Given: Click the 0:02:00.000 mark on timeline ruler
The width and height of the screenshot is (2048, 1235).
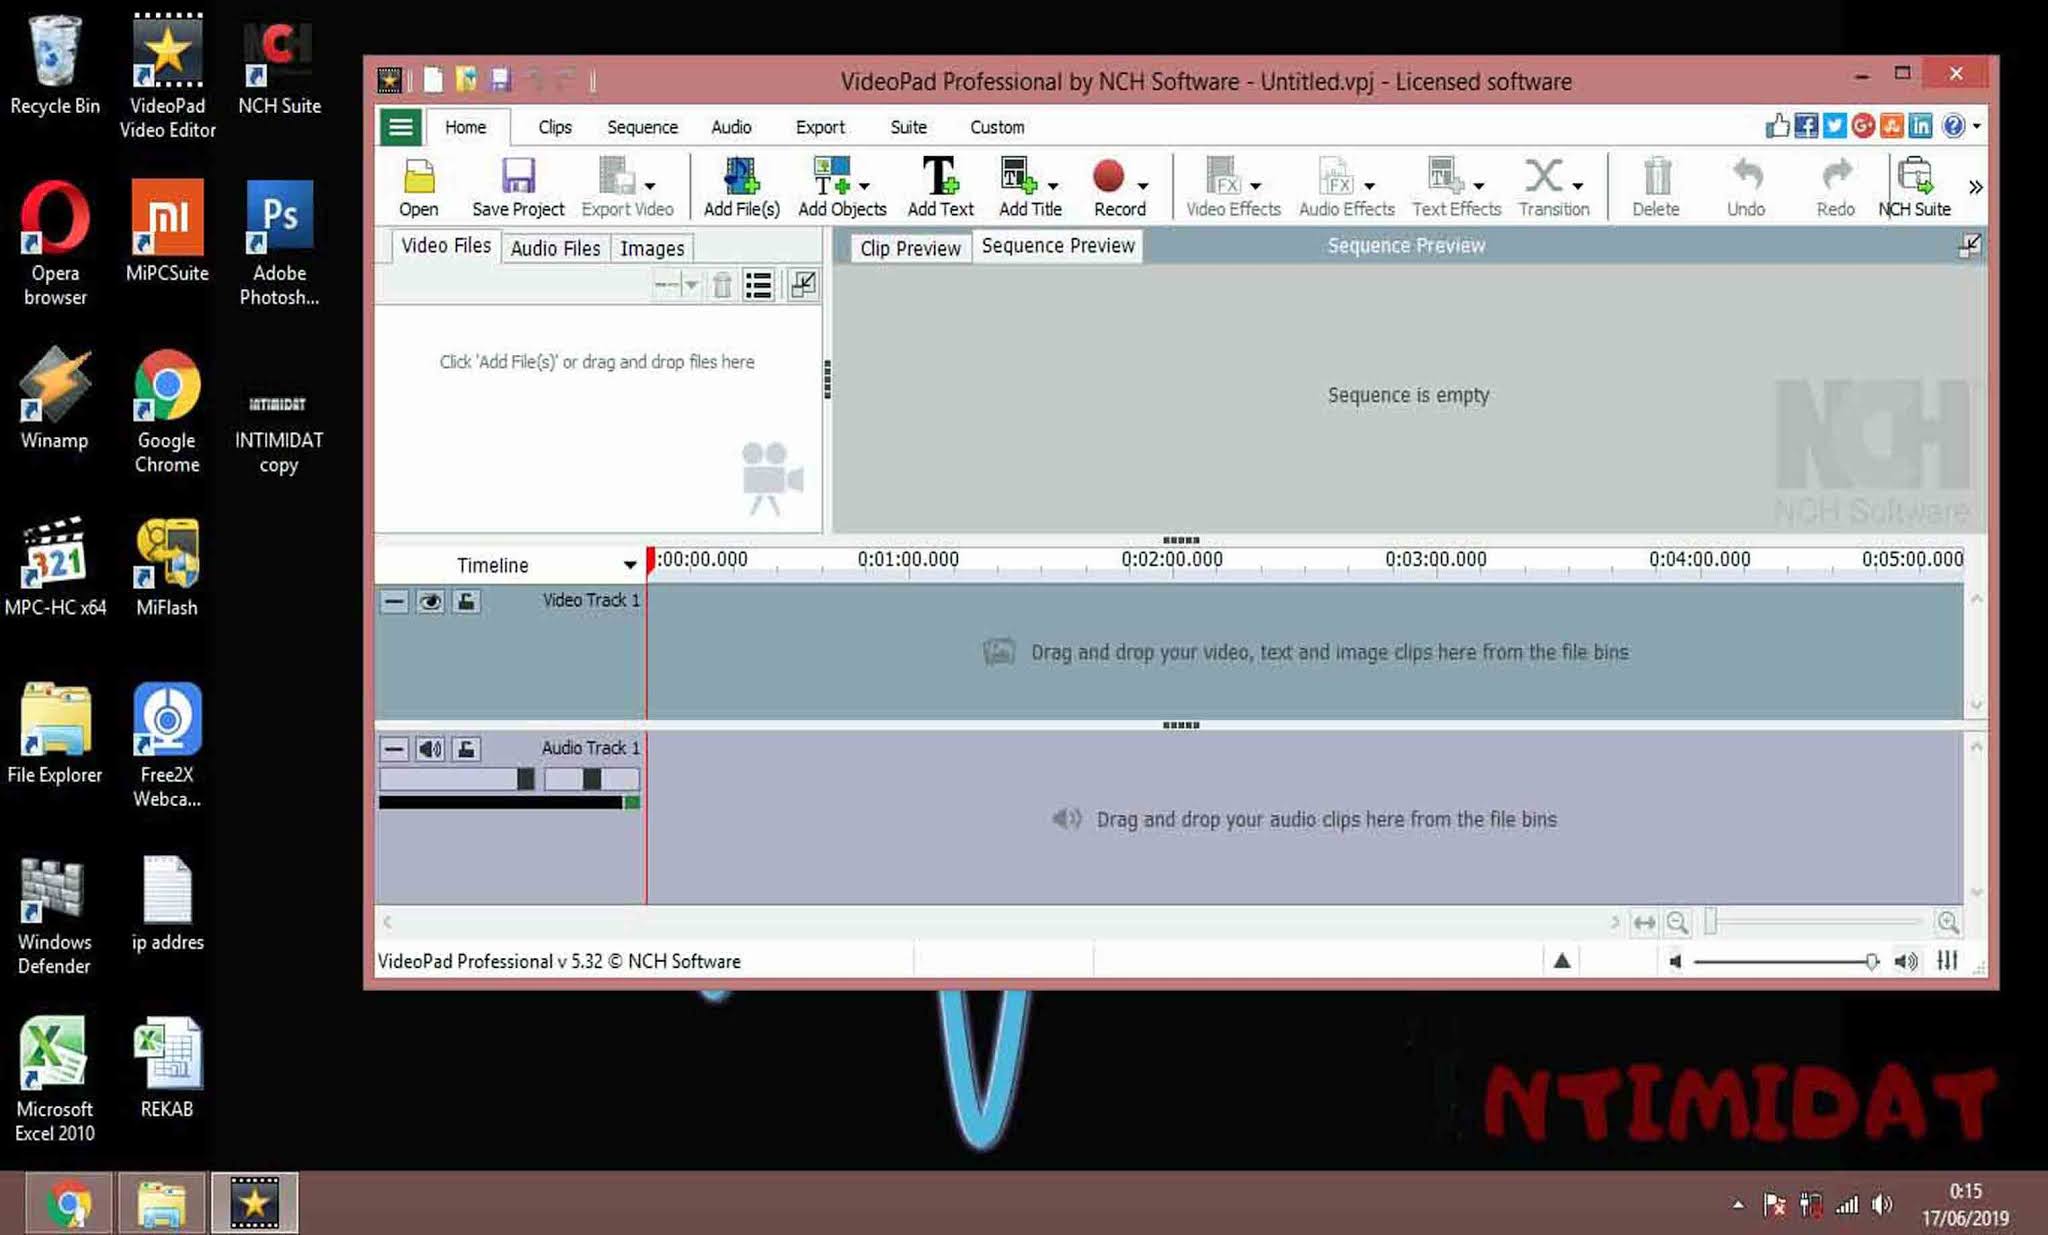Looking at the screenshot, I should 1172,561.
